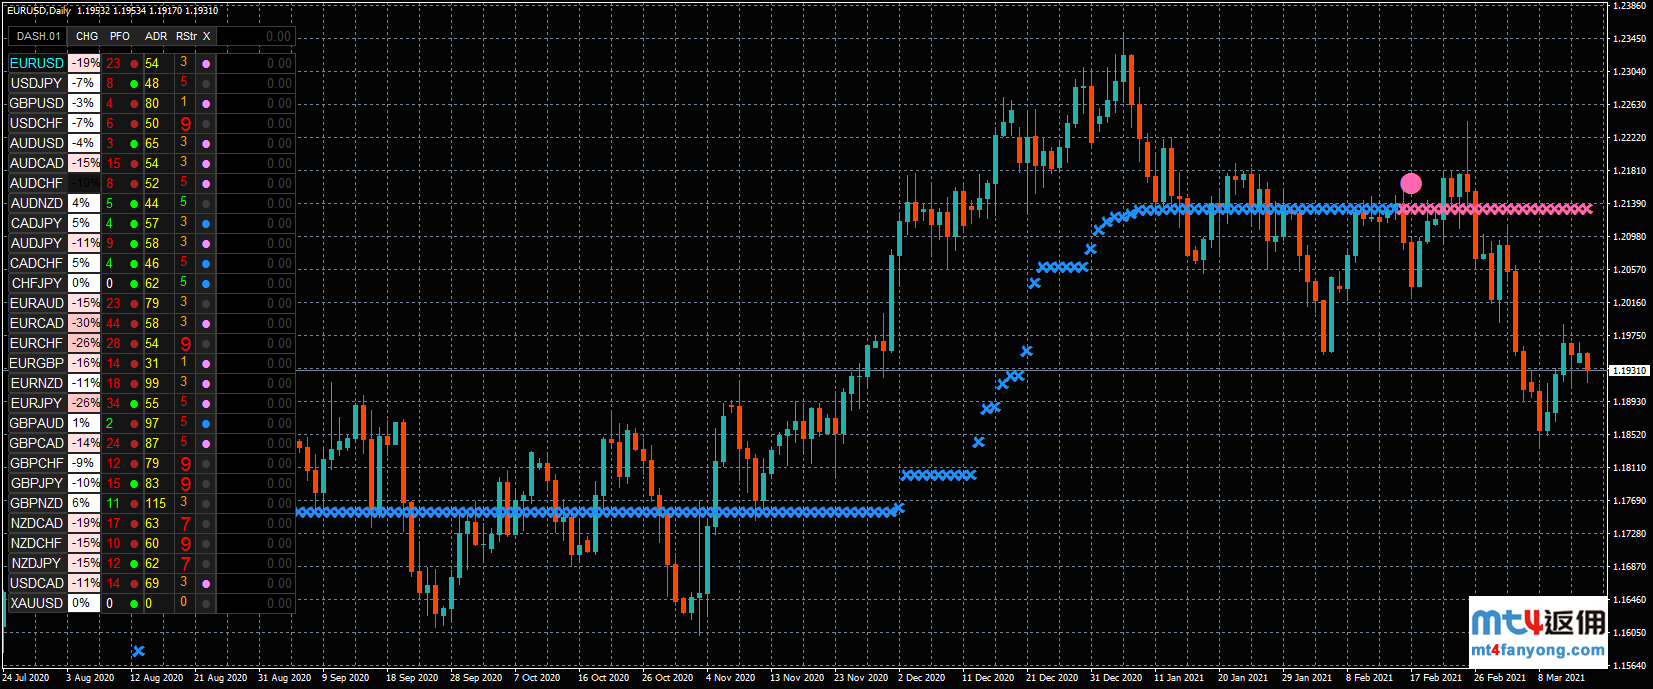The height and width of the screenshot is (689, 1653).
Task: Click the green PFO dot in XAUUSD row
Action: coord(134,603)
